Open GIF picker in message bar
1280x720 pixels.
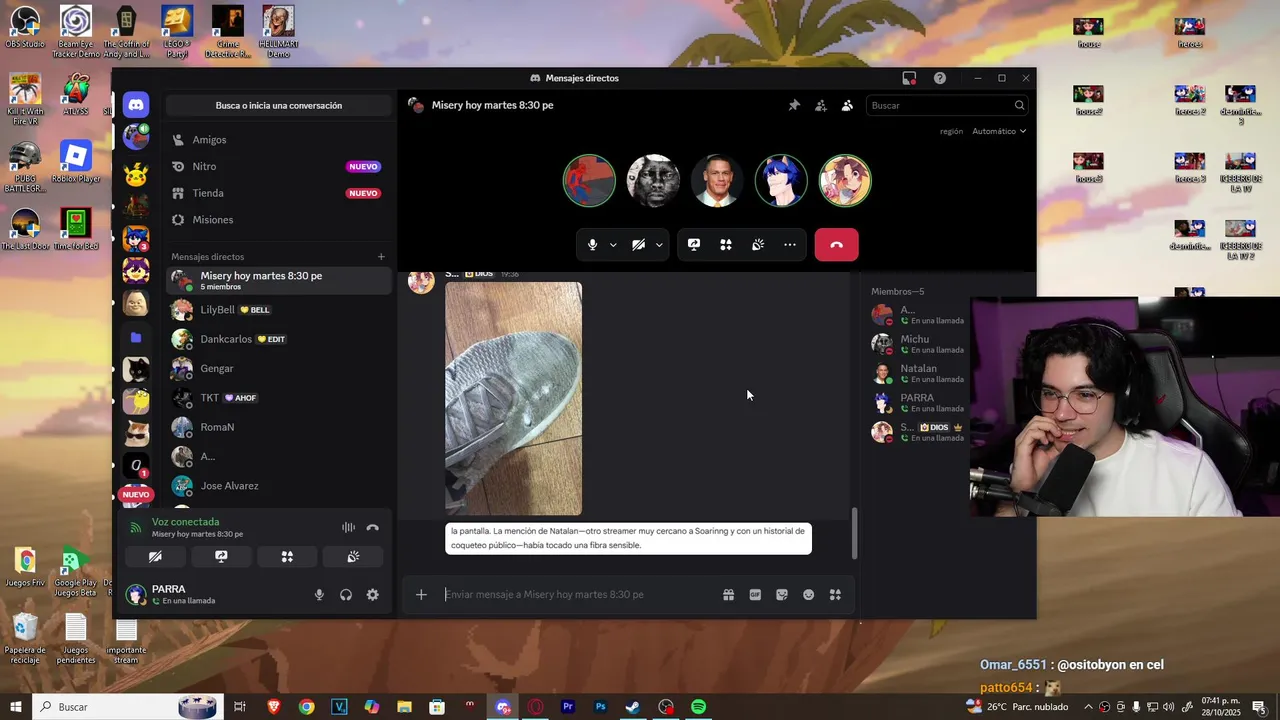[x=755, y=594]
